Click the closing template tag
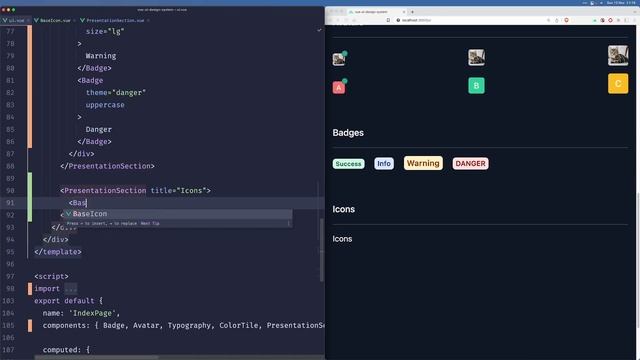This screenshot has width=640, height=360. coord(58,252)
